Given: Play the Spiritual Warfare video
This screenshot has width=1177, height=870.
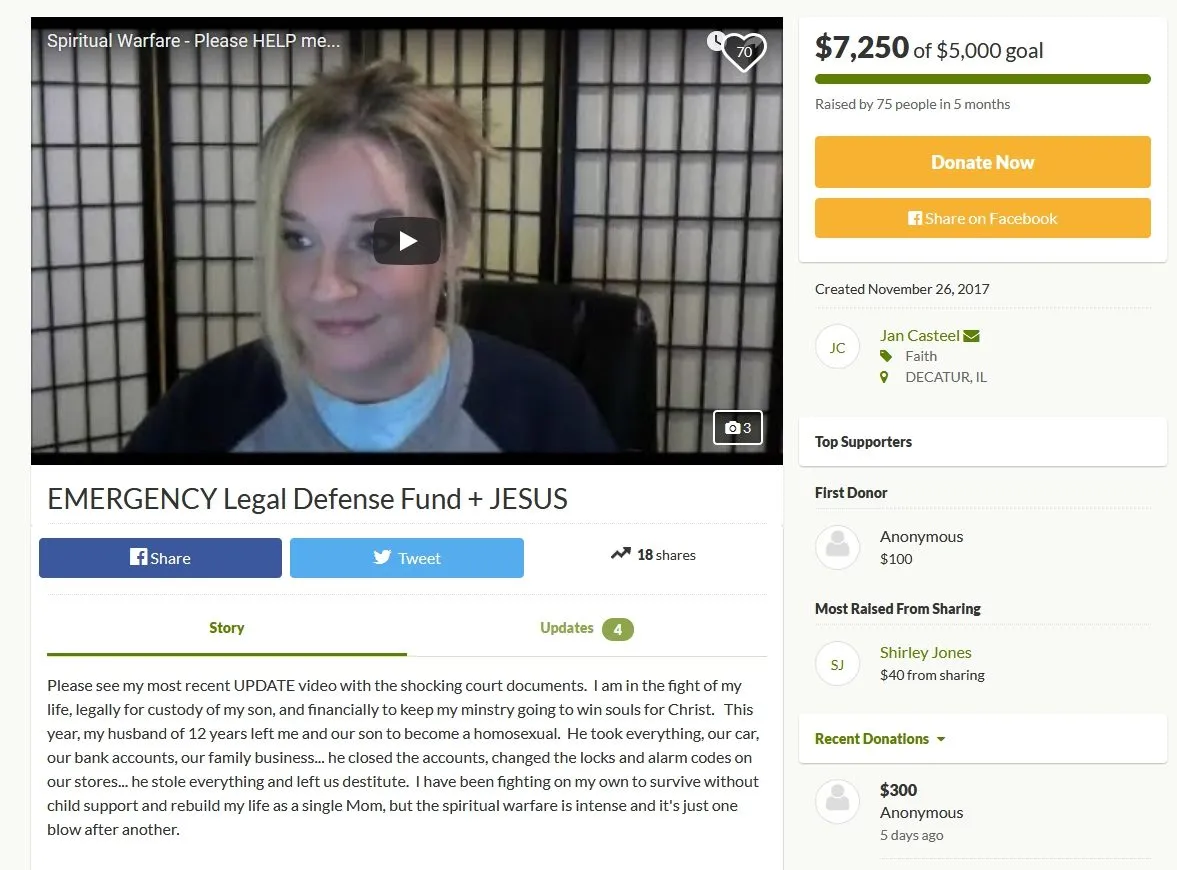Looking at the screenshot, I should tap(407, 241).
